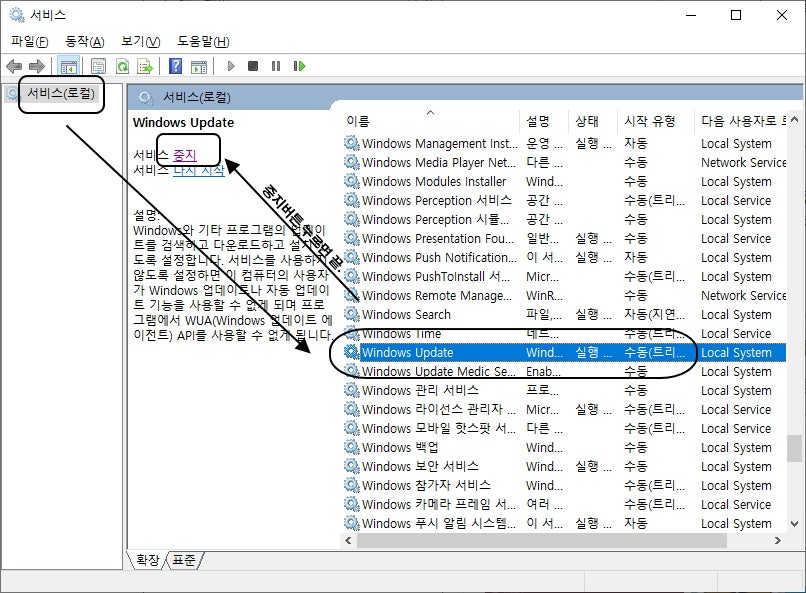The height and width of the screenshot is (593, 806).
Task: Click the gear icon of Windows Update row
Action: click(352, 352)
